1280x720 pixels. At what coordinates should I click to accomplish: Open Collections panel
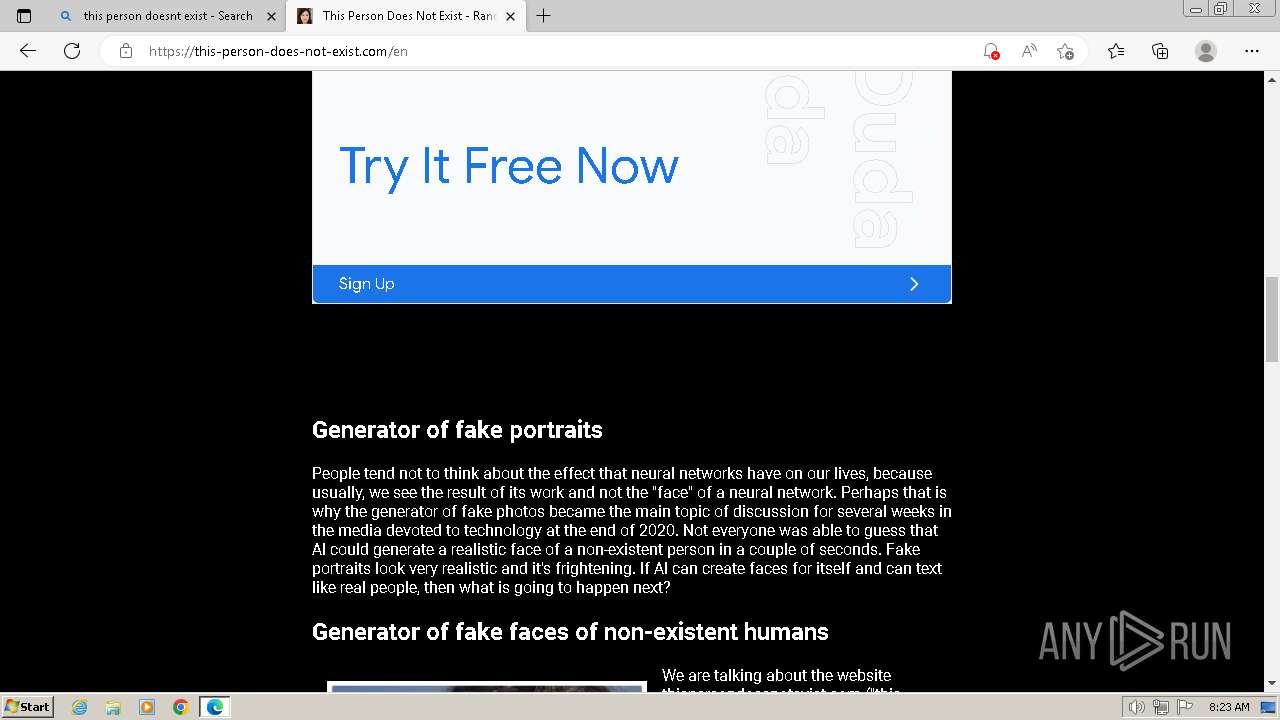click(1160, 51)
